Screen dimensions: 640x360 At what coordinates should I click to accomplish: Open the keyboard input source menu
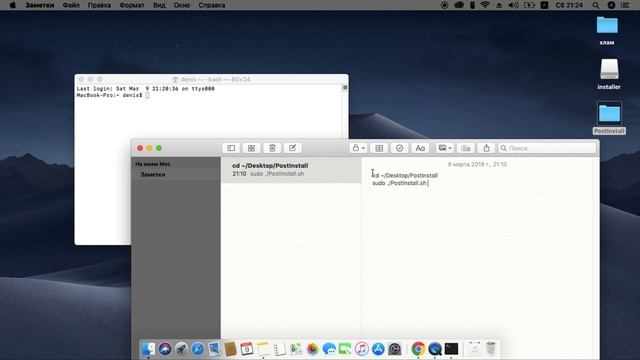[x=544, y=5]
